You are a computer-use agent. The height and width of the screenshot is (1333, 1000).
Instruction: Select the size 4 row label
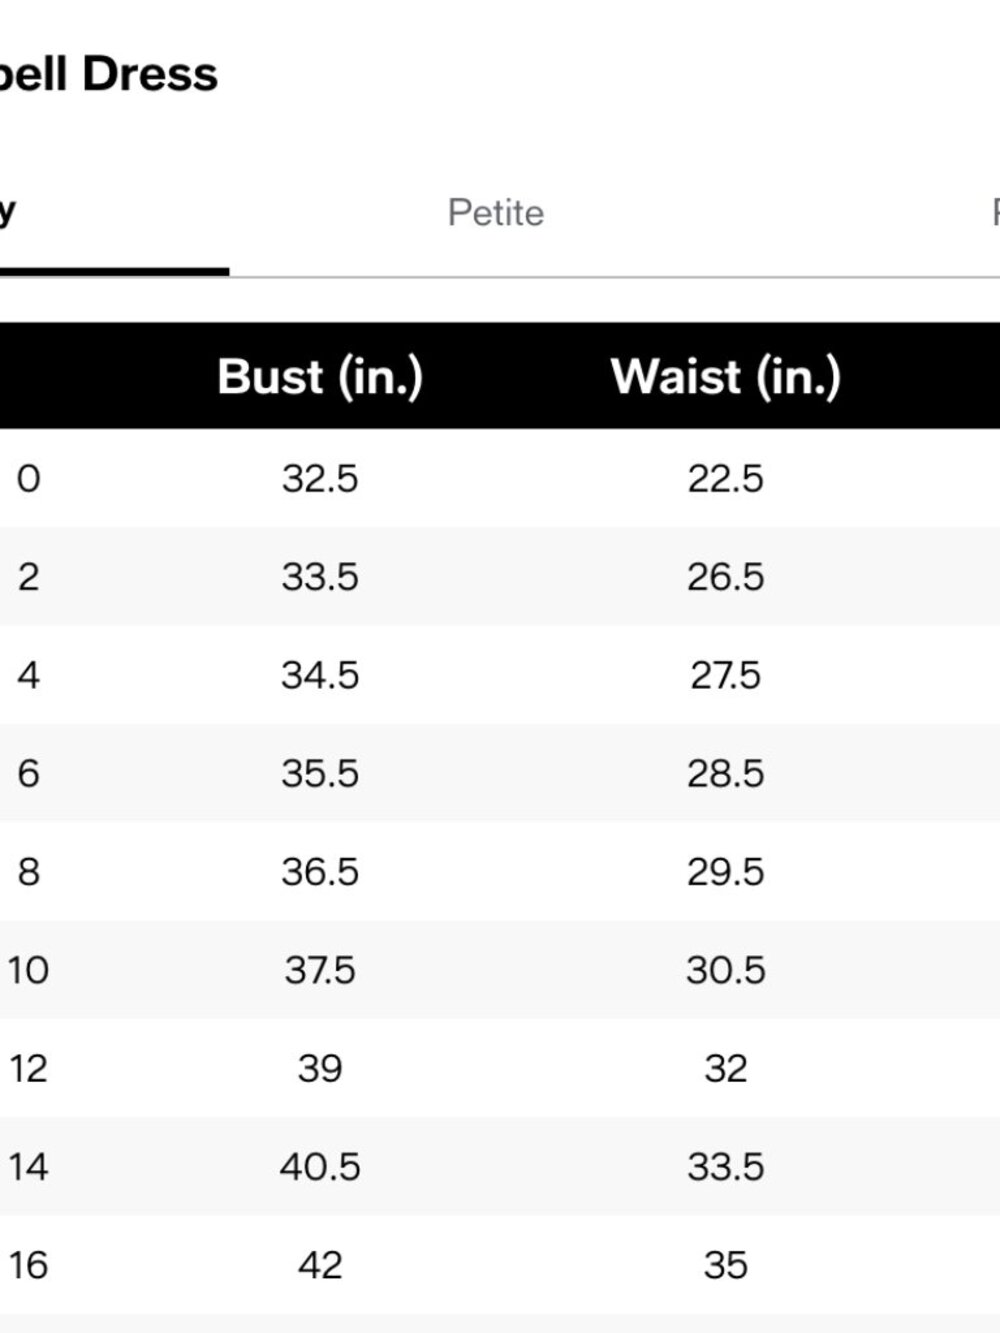point(29,675)
